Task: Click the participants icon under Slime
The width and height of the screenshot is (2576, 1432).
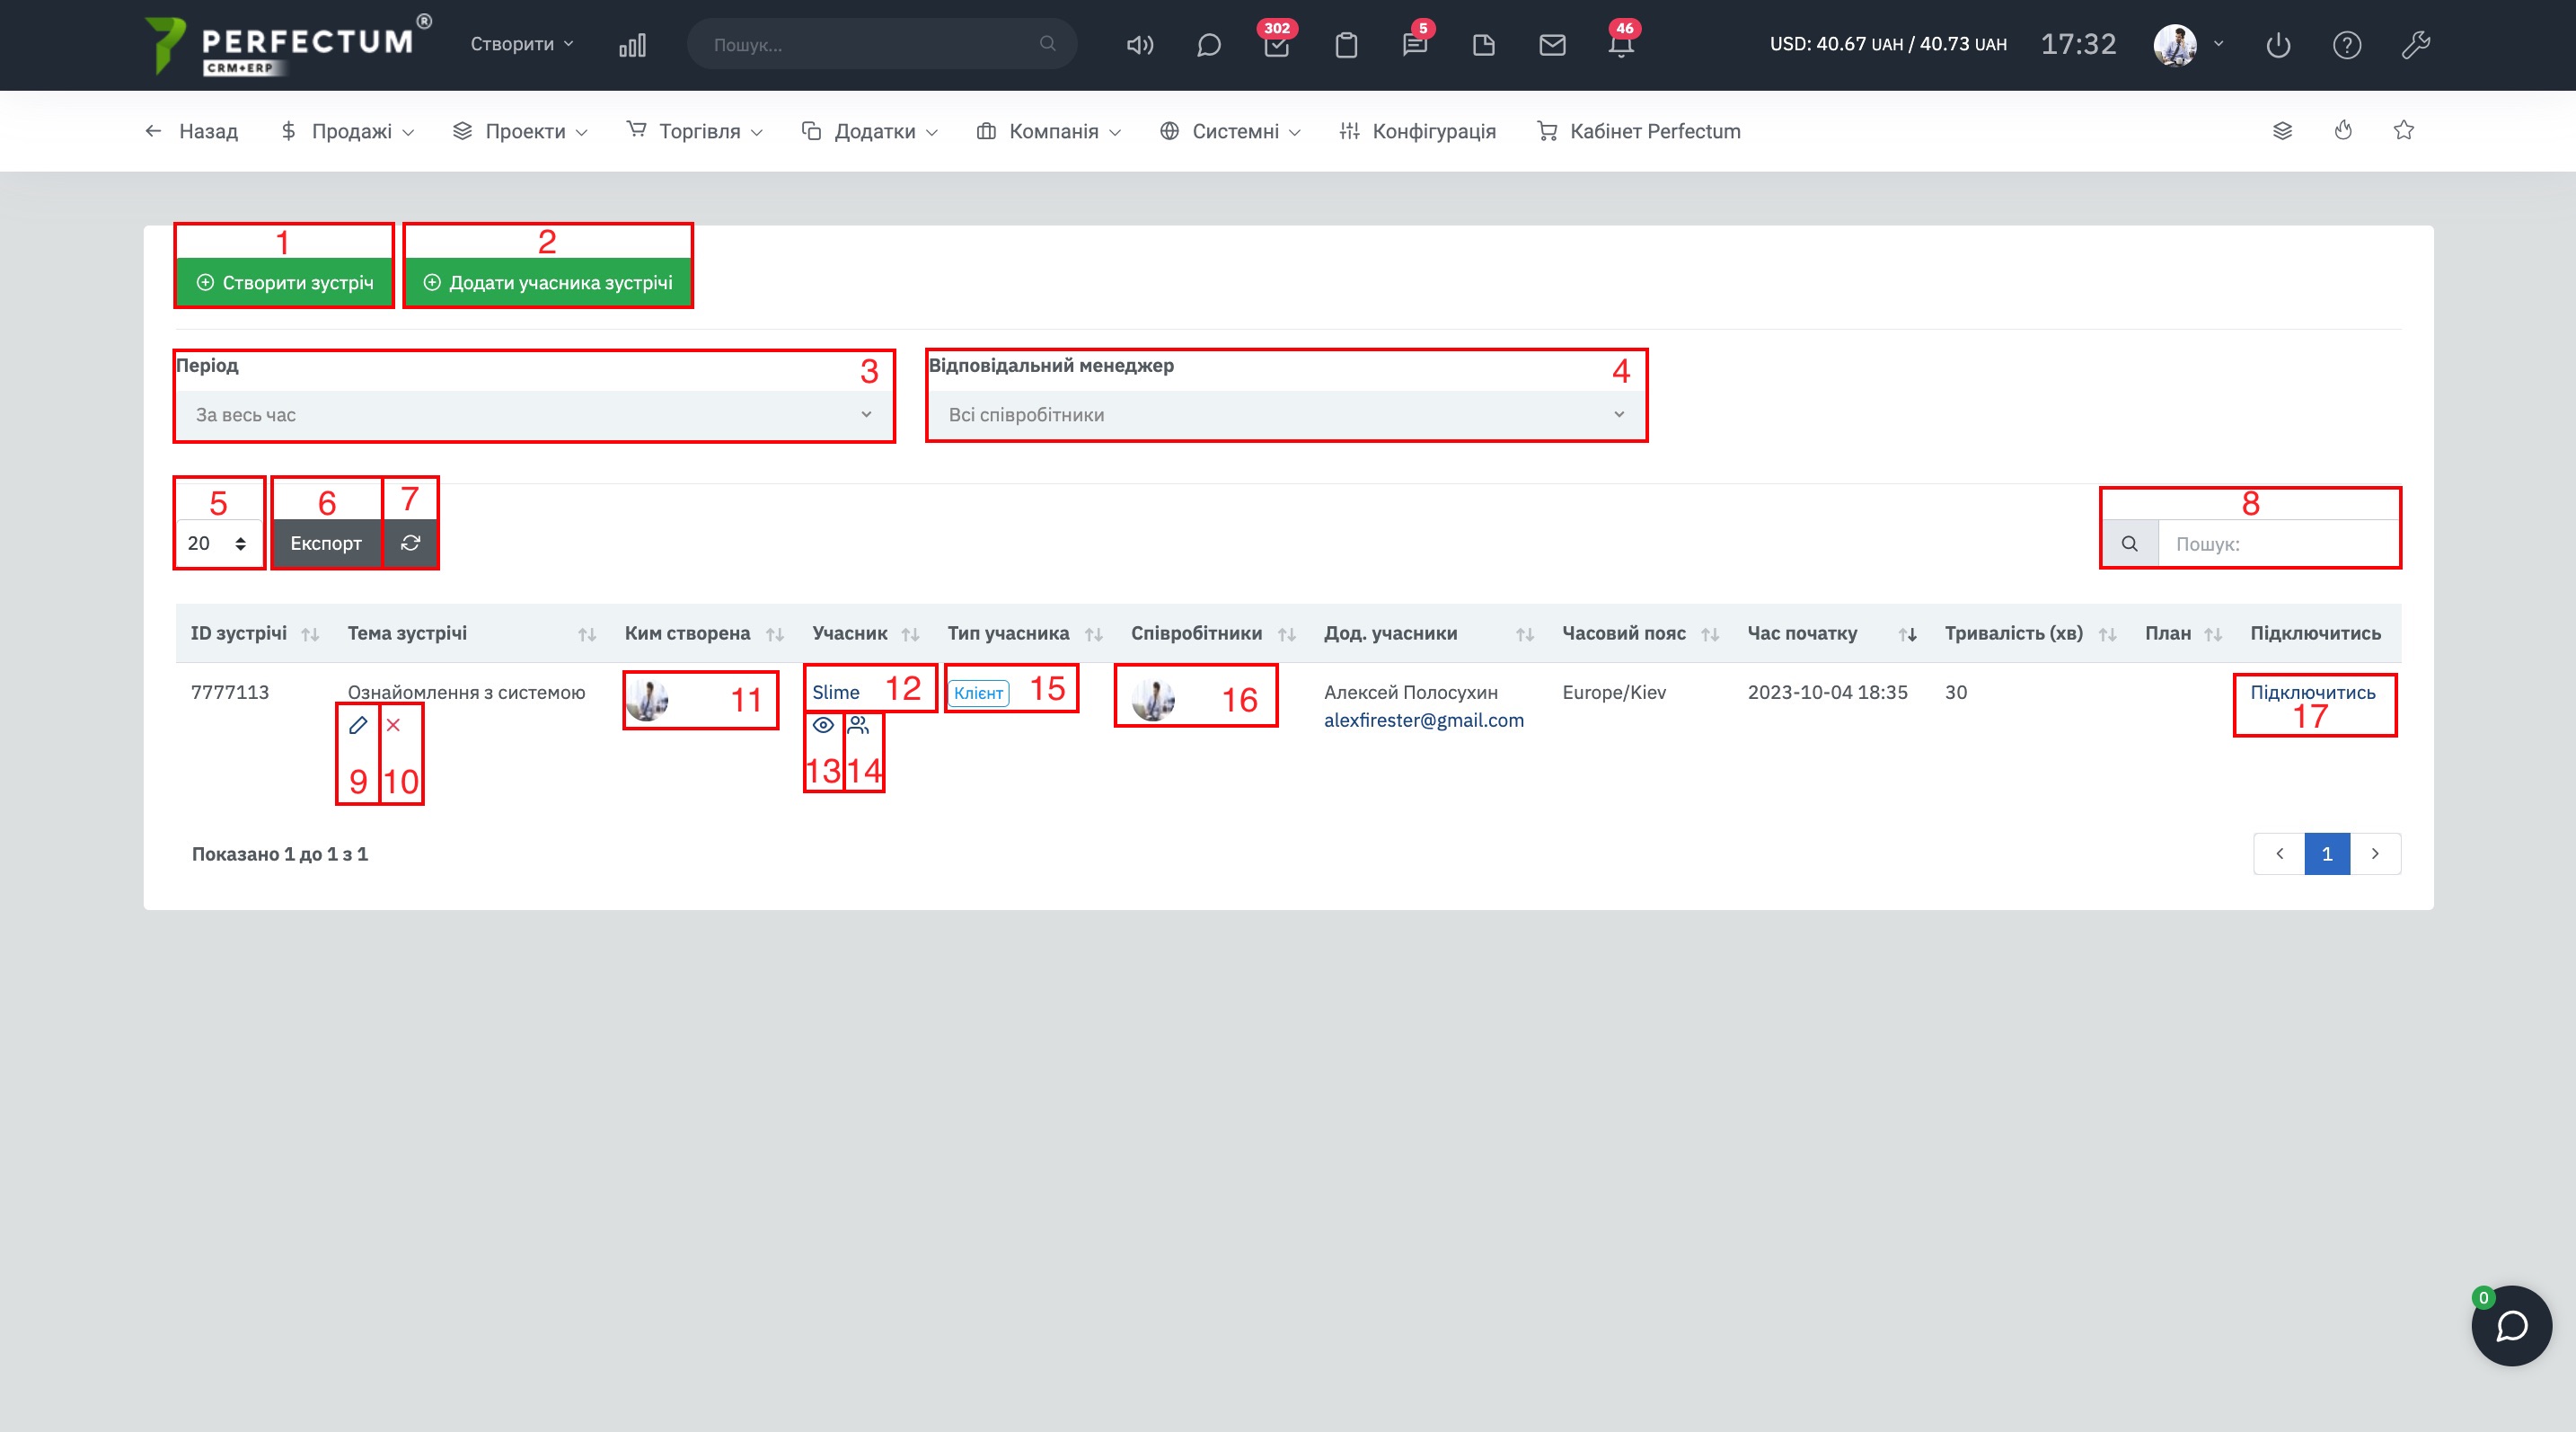Action: click(x=858, y=725)
